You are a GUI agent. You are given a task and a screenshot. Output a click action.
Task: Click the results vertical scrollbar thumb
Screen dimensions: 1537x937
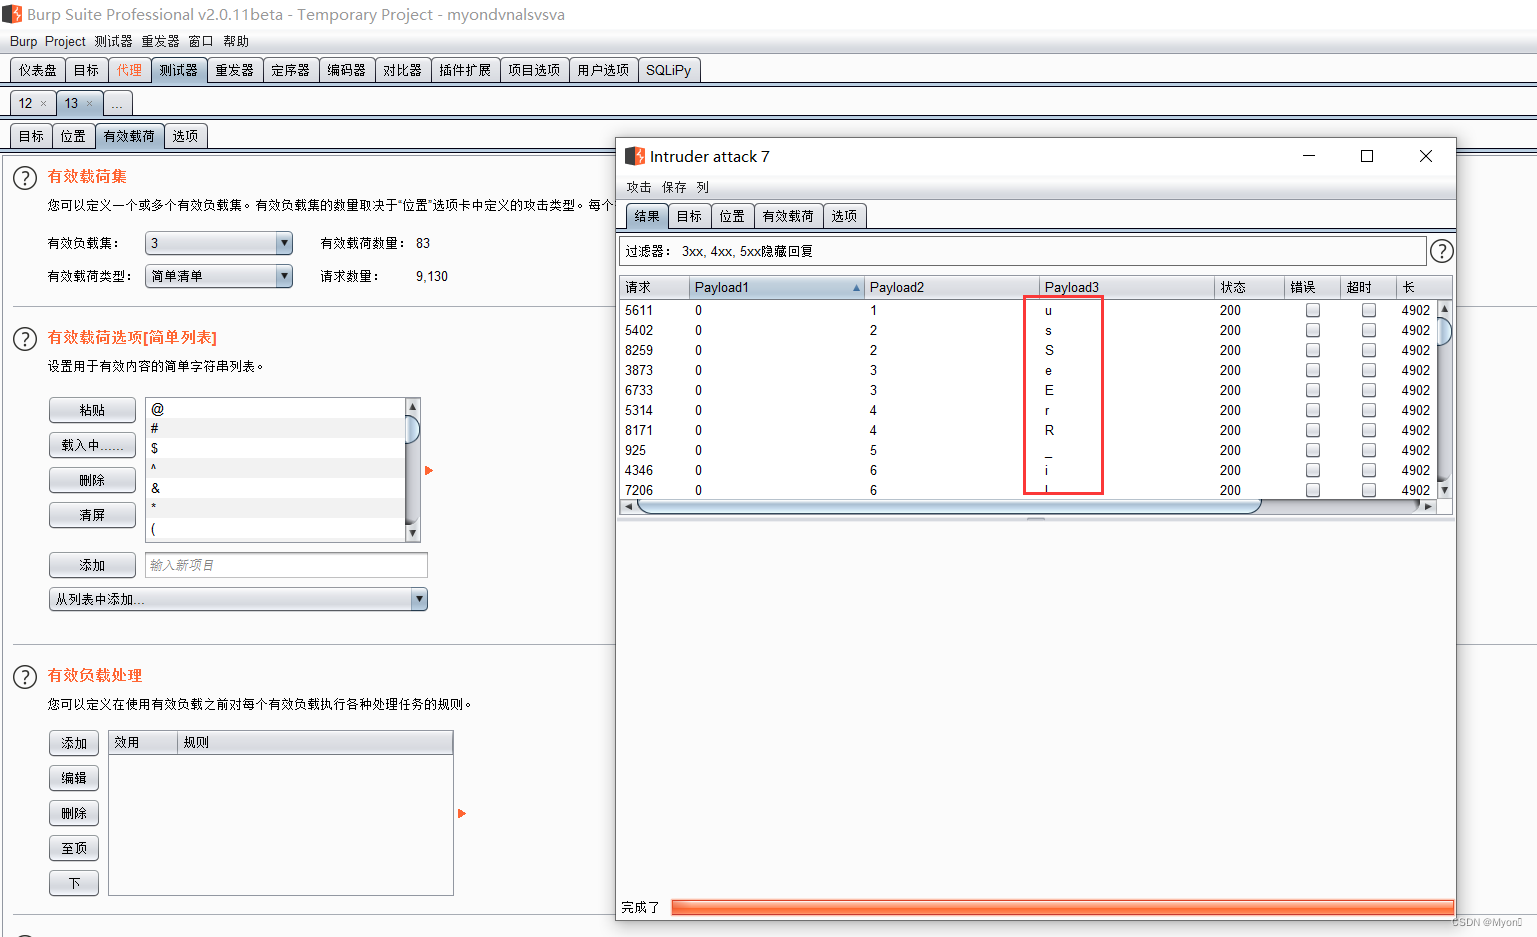(x=1444, y=331)
